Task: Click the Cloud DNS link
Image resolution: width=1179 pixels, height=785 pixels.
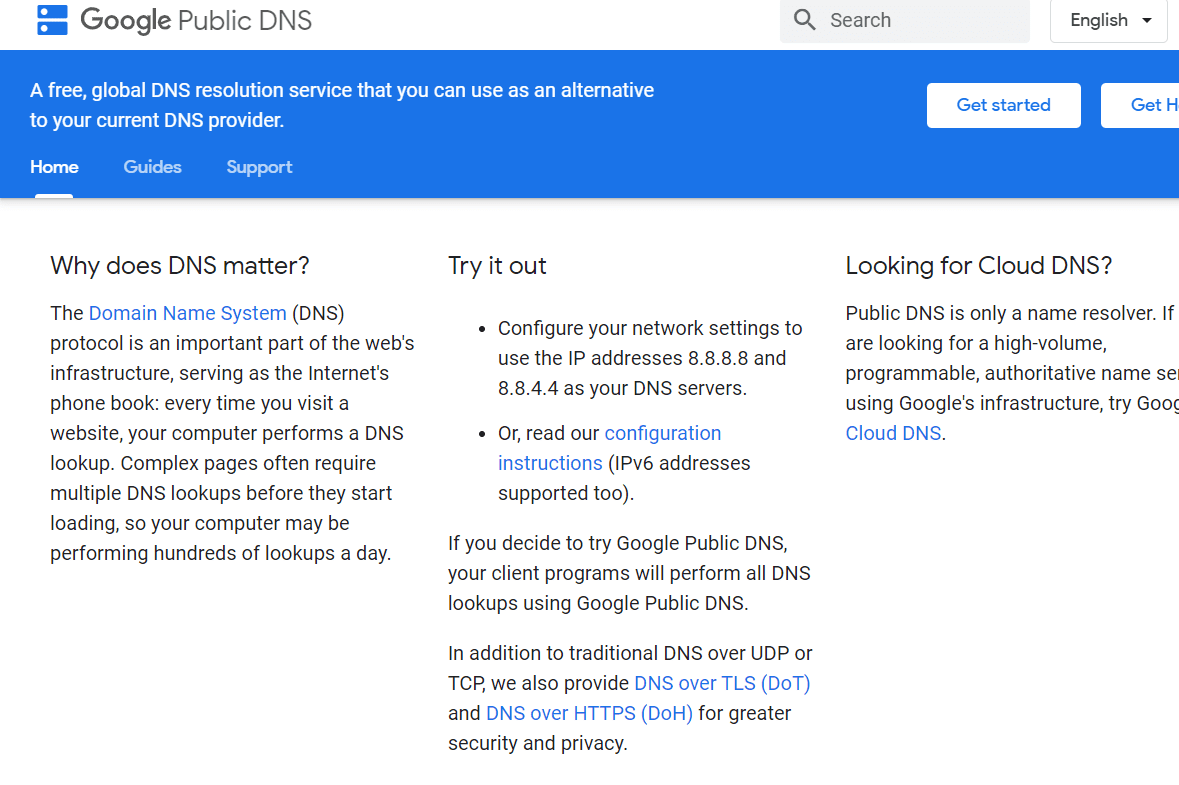Action: [x=893, y=433]
